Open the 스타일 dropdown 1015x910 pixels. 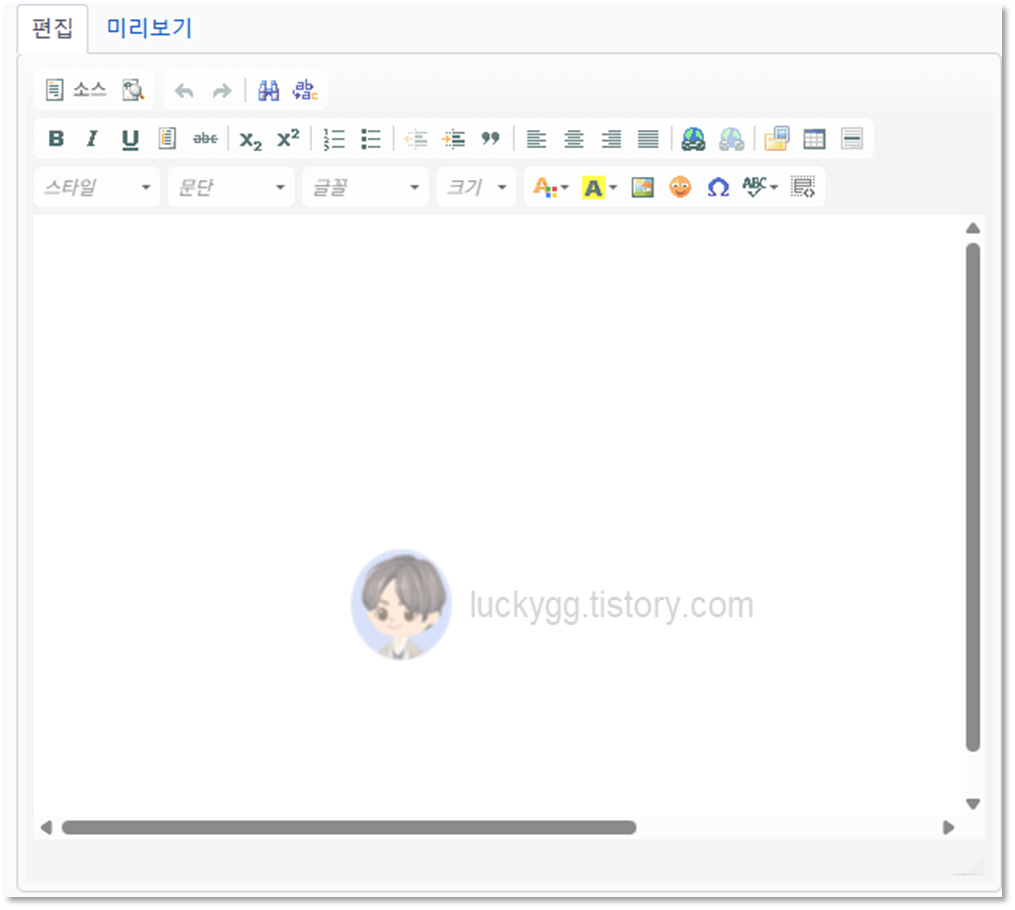(96, 187)
